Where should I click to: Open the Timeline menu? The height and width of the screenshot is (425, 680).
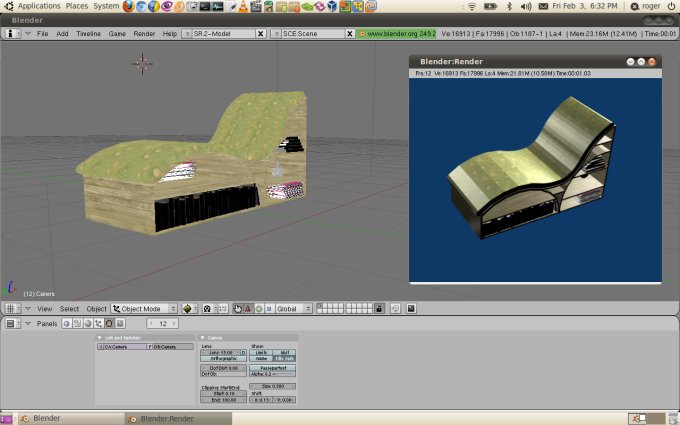(x=88, y=33)
